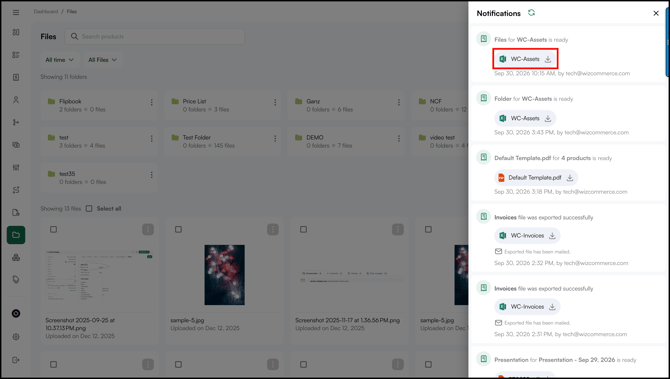
Task: Click the Default Template.pdf file chip
Action: coord(536,178)
